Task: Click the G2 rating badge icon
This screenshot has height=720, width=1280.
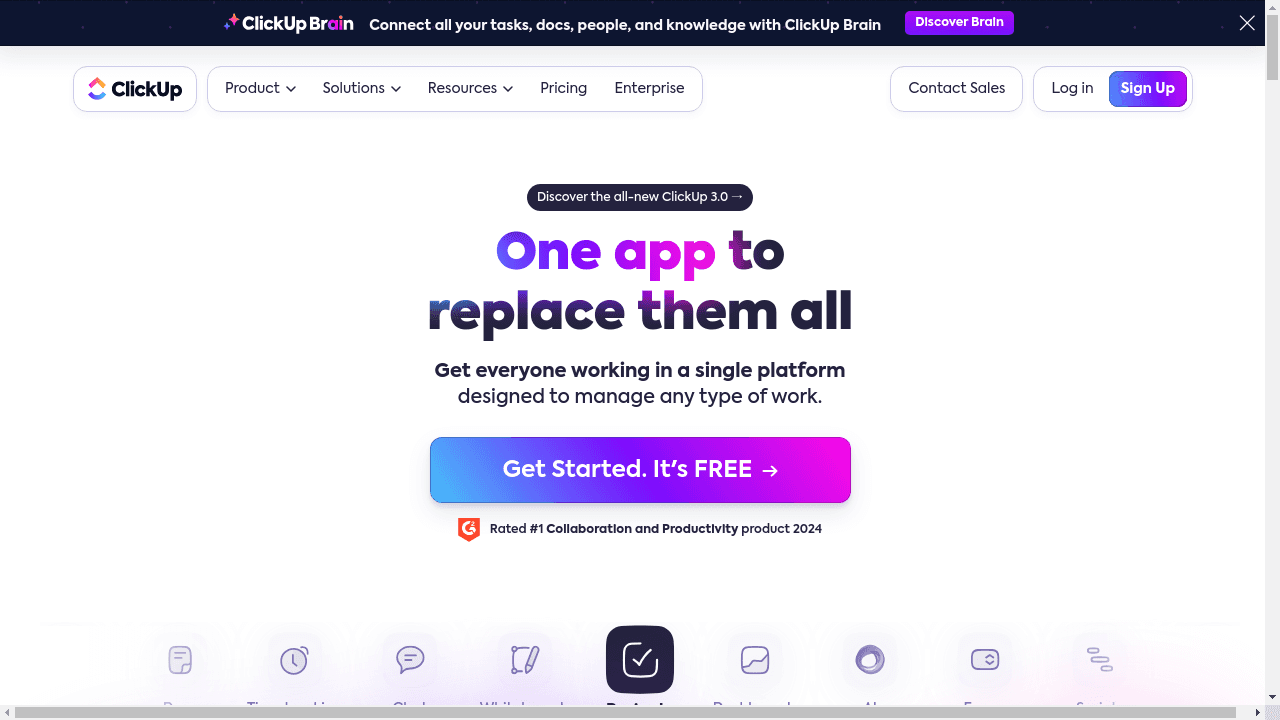Action: click(x=469, y=529)
